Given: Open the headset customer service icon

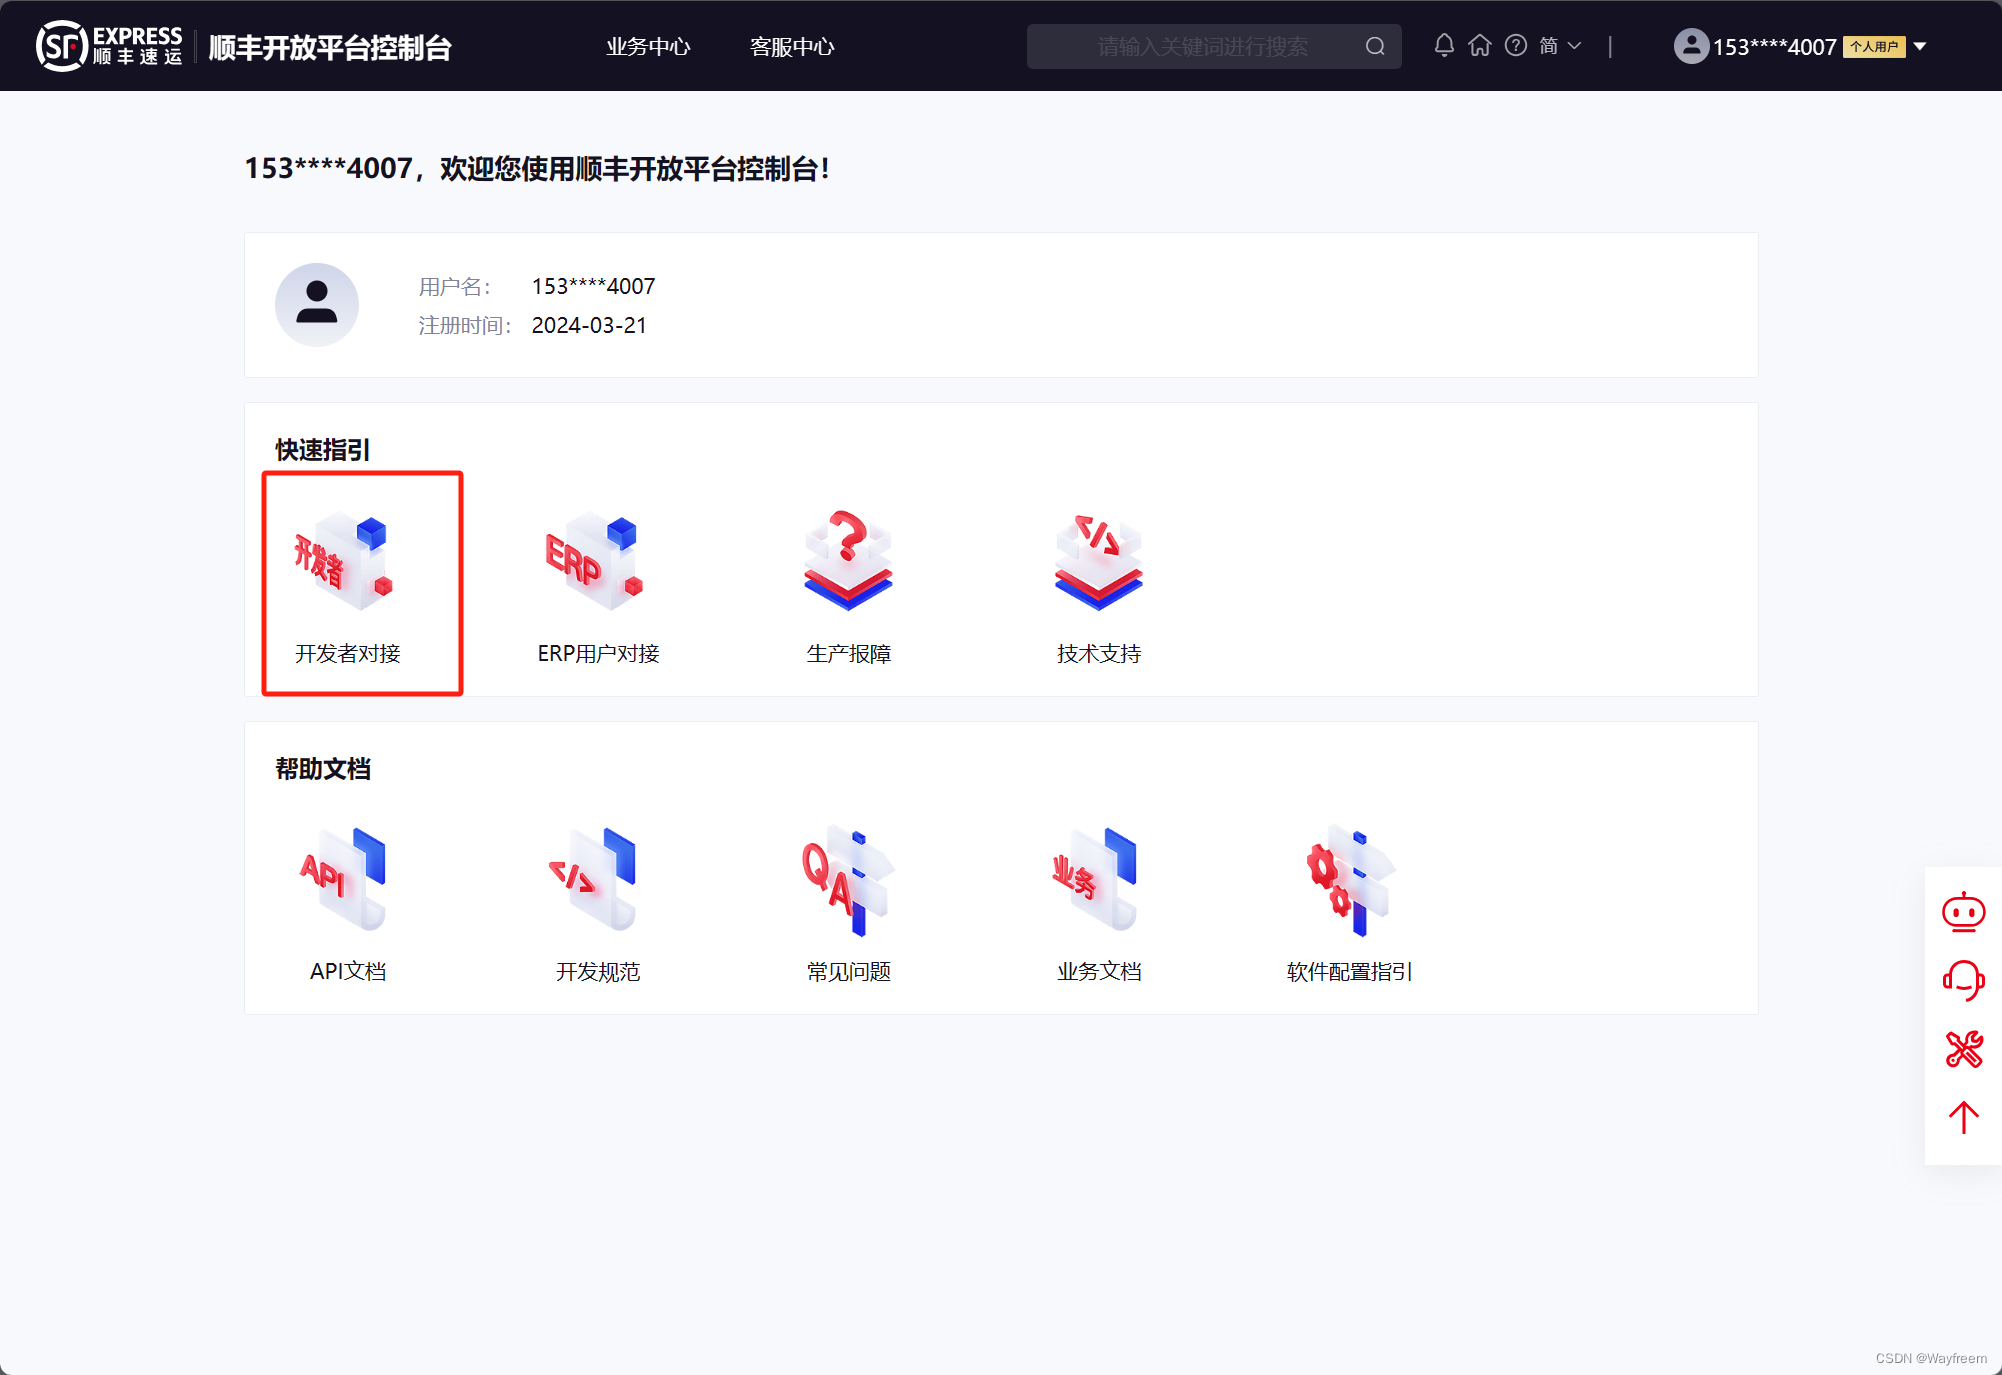Looking at the screenshot, I should (1963, 980).
